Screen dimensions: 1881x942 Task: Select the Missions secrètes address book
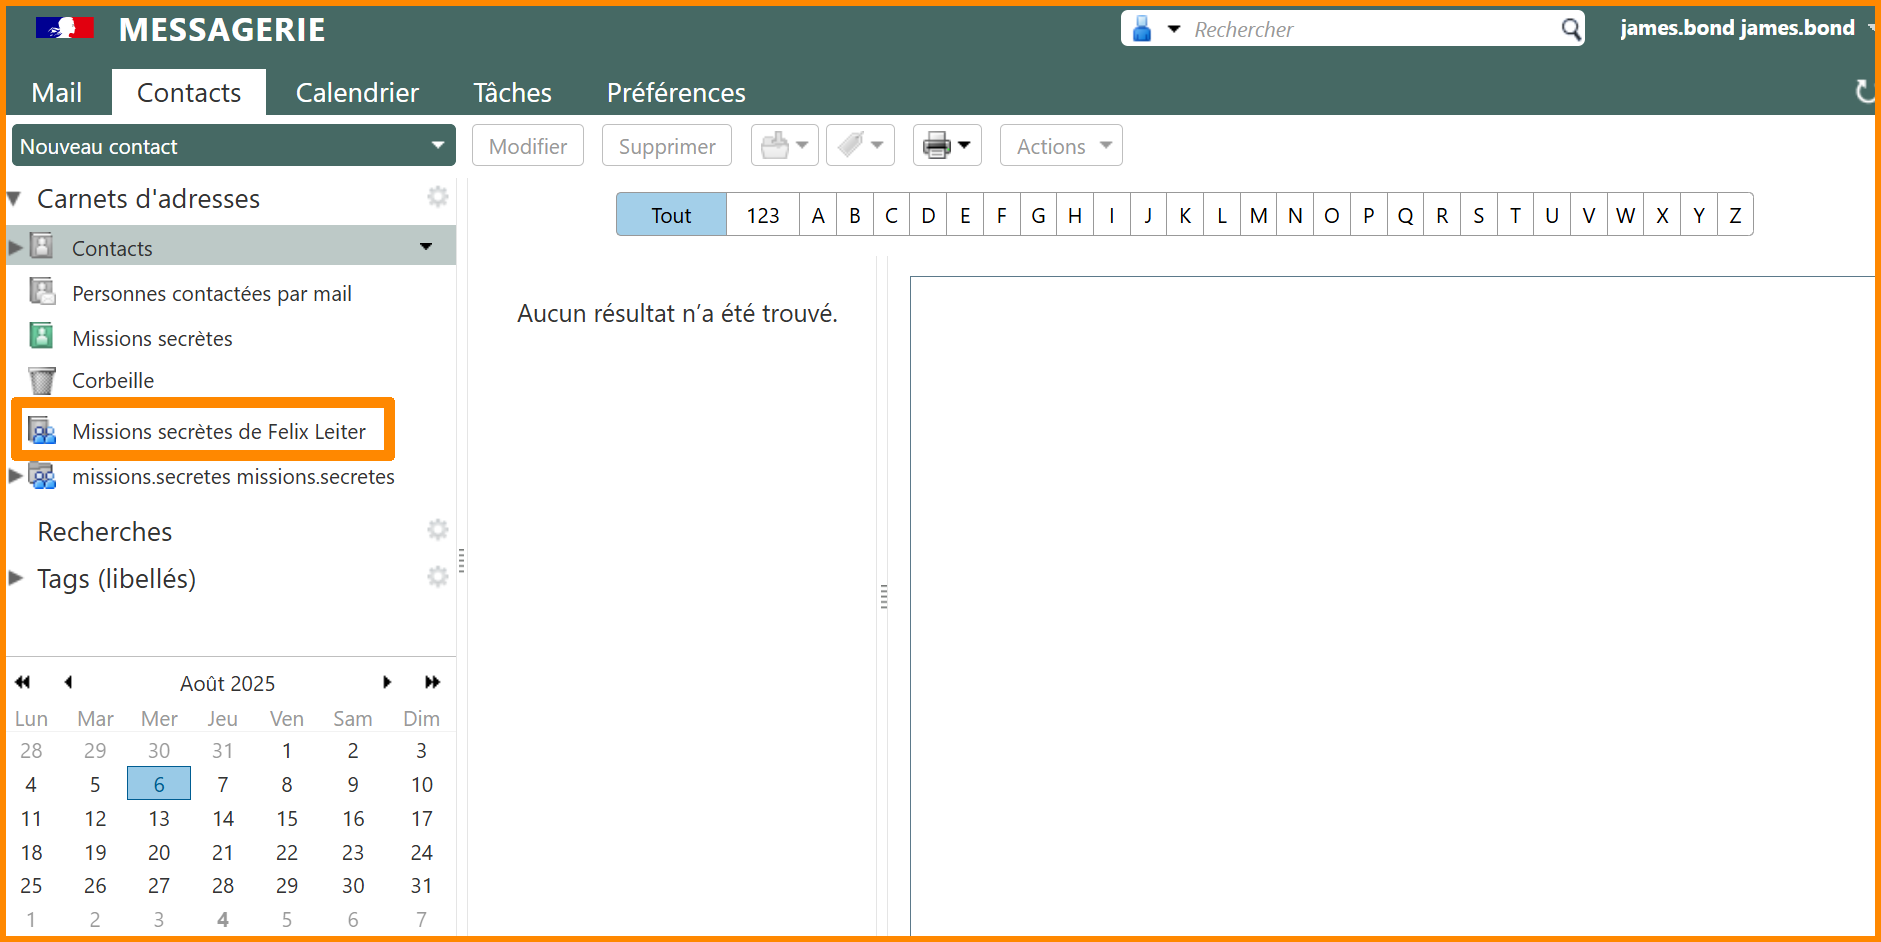coord(152,339)
